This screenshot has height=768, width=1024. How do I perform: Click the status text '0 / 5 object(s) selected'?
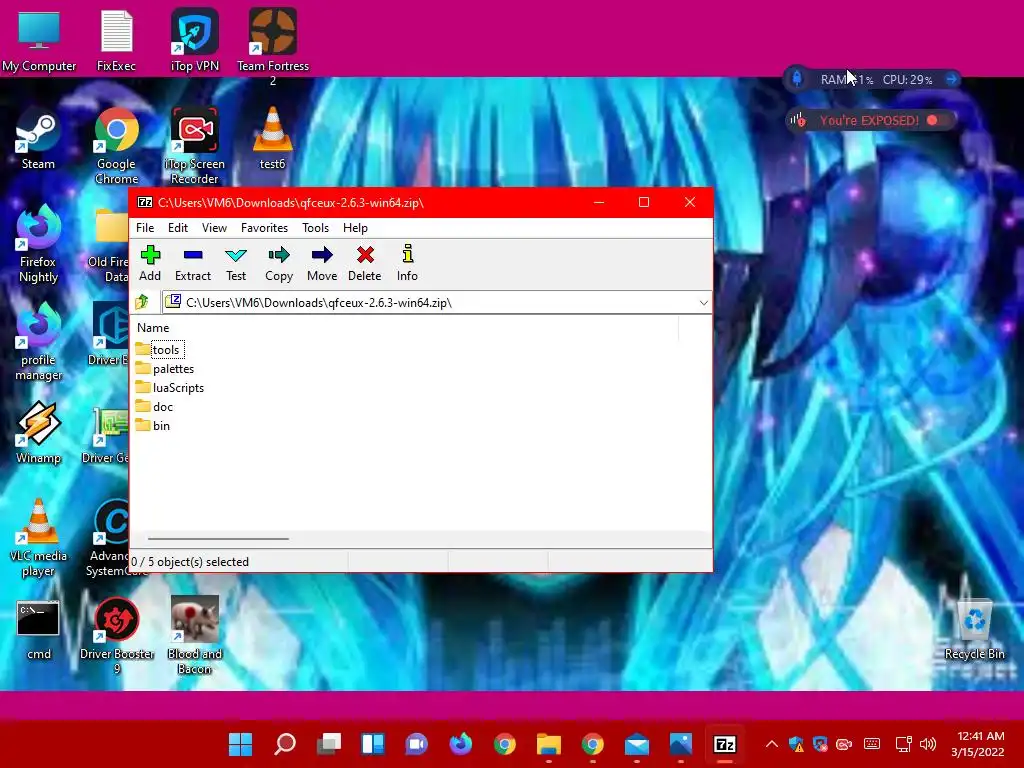(x=190, y=562)
